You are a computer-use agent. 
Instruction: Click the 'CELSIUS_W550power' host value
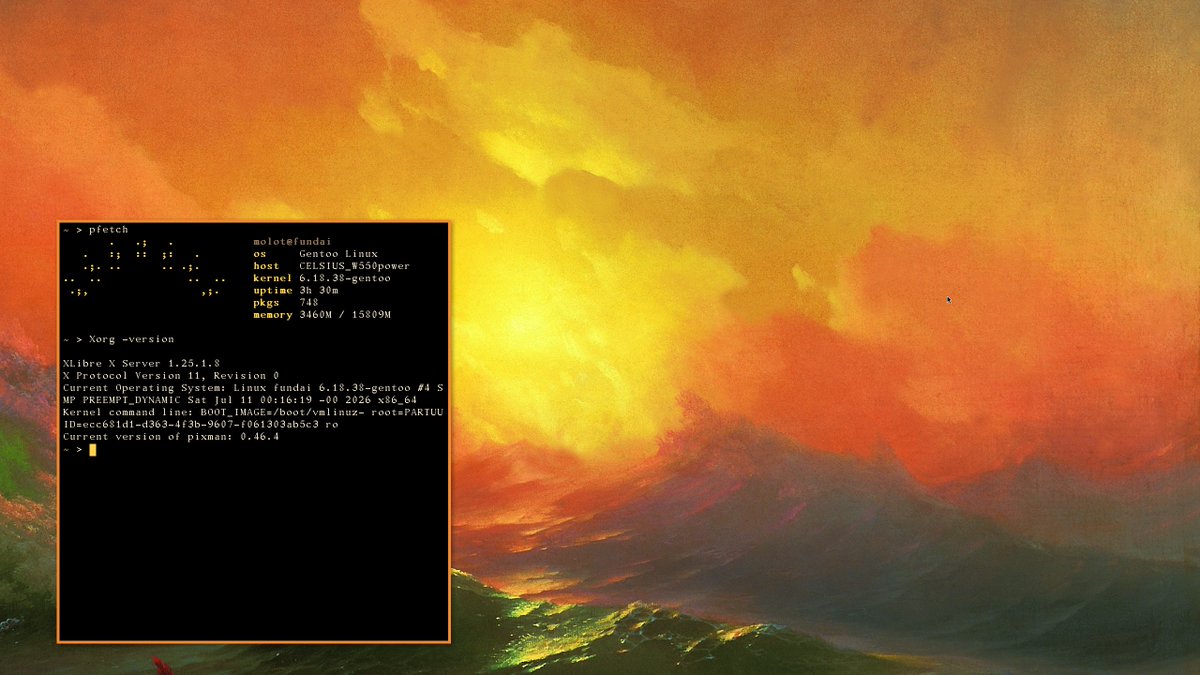point(354,266)
